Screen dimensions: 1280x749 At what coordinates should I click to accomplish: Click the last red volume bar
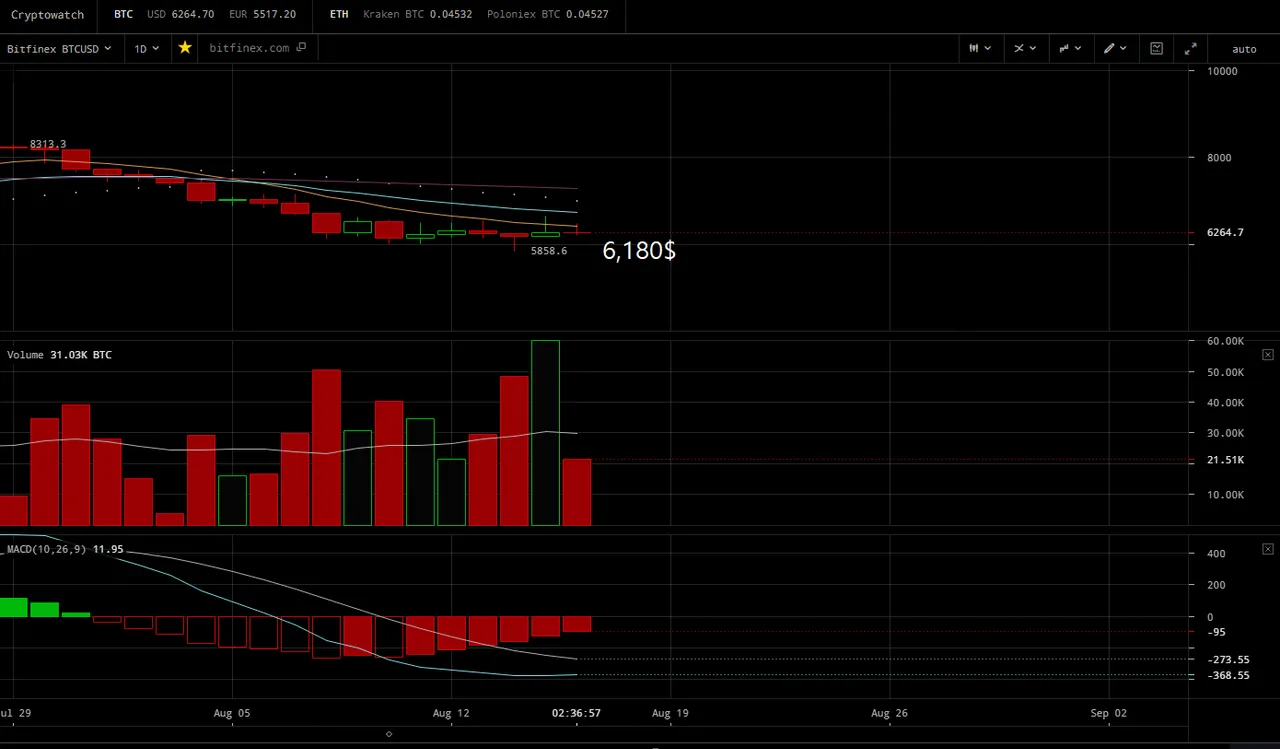point(577,492)
